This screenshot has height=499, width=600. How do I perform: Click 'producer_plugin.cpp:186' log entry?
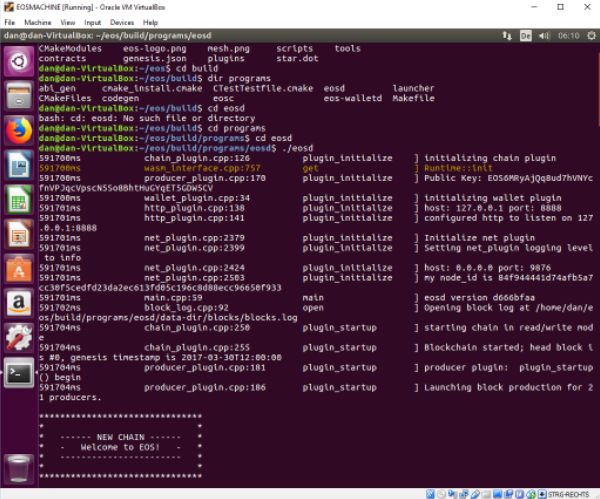click(x=205, y=387)
